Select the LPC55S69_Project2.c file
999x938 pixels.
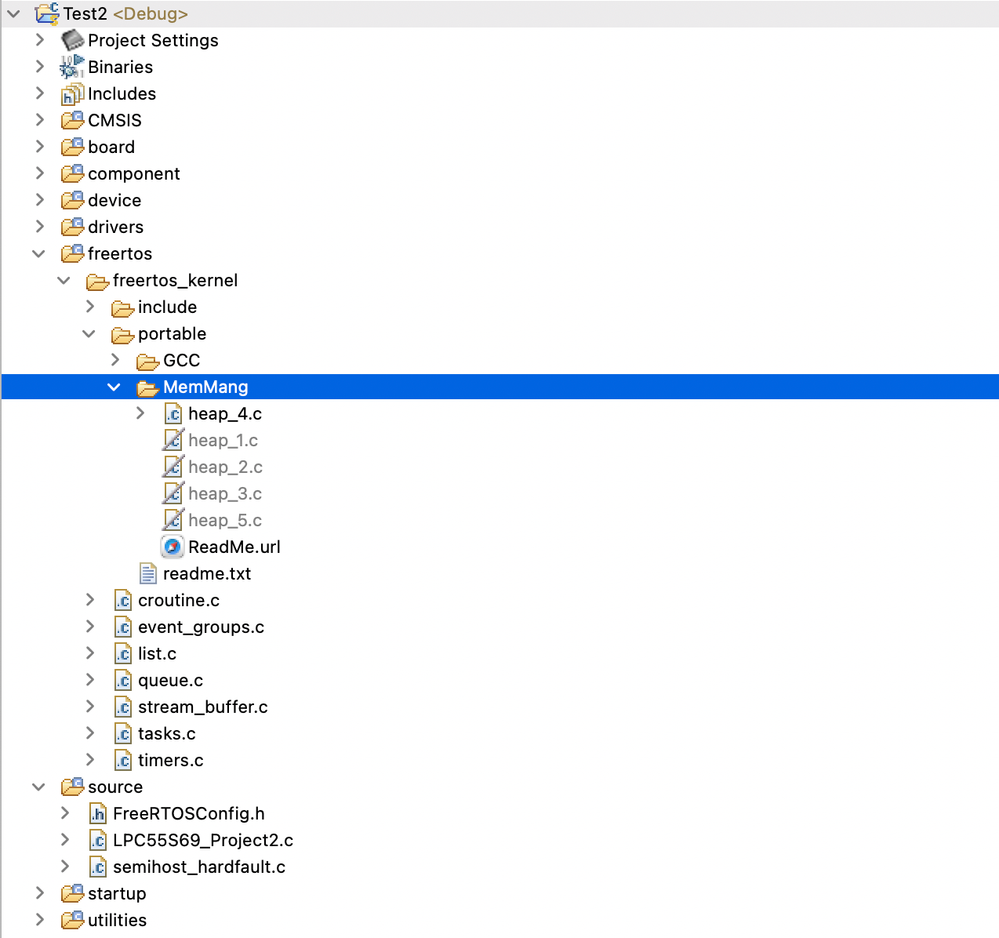[x=203, y=841]
